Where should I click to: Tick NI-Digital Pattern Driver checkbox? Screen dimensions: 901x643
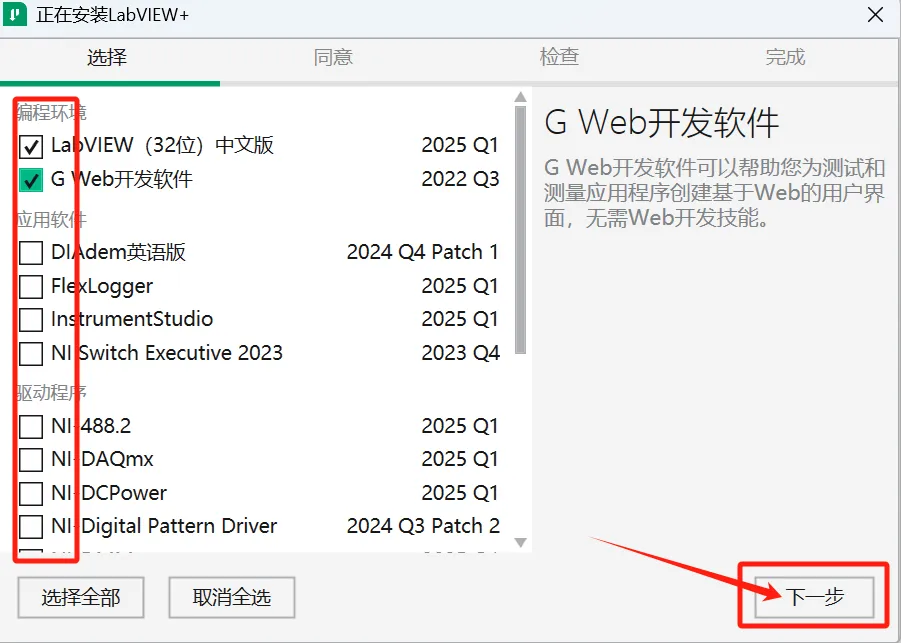31,526
